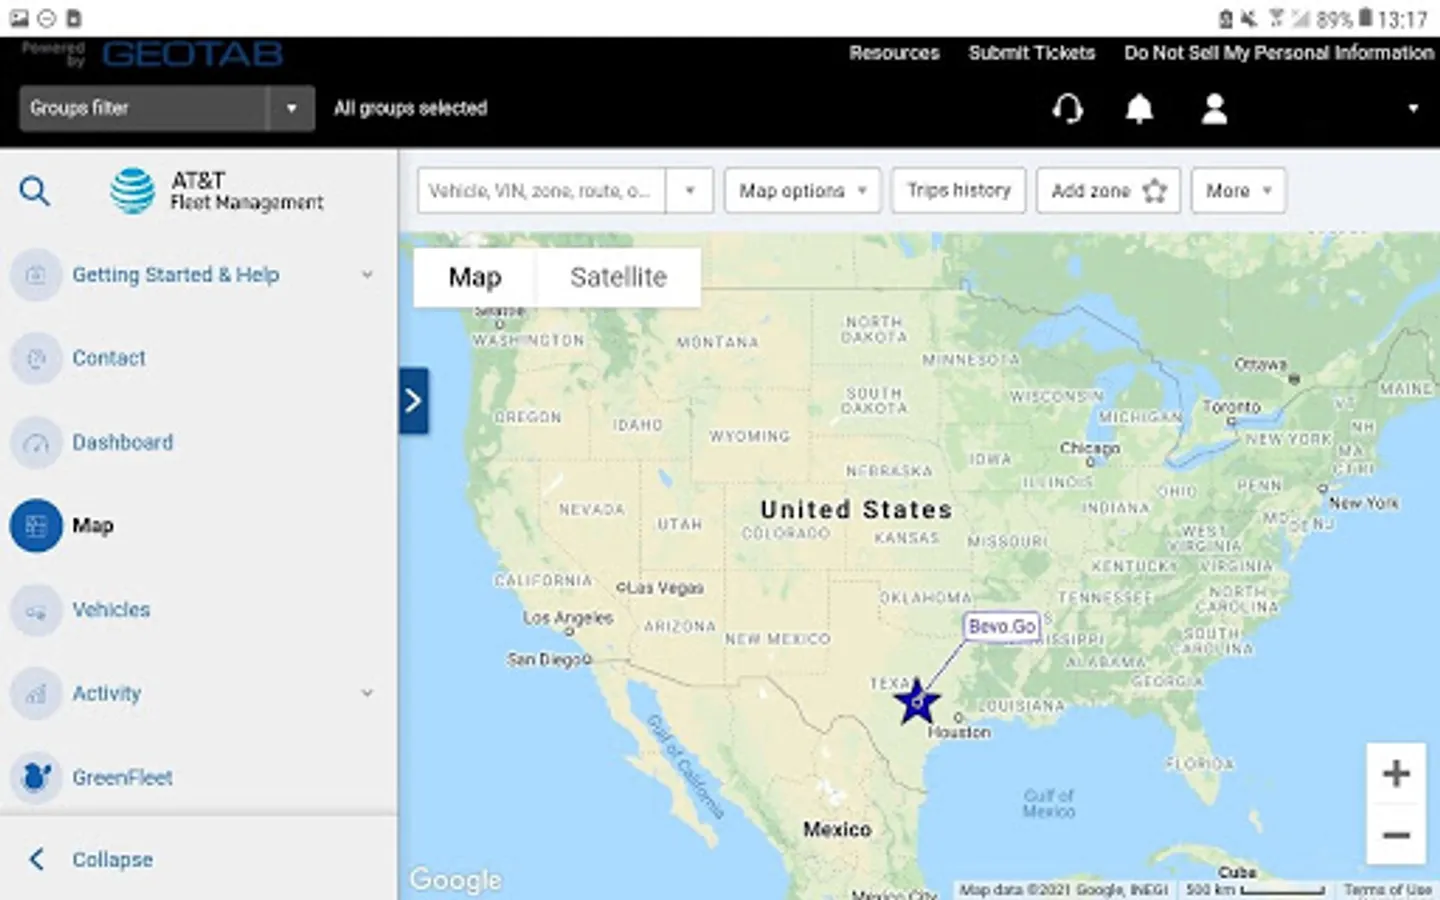Click the Bevo.Go vehicle label
1440x900 pixels.
click(1002, 626)
